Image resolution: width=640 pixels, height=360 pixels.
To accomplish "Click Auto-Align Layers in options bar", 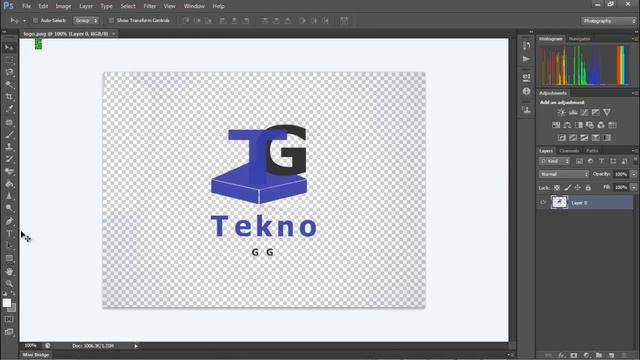I will (344, 20).
